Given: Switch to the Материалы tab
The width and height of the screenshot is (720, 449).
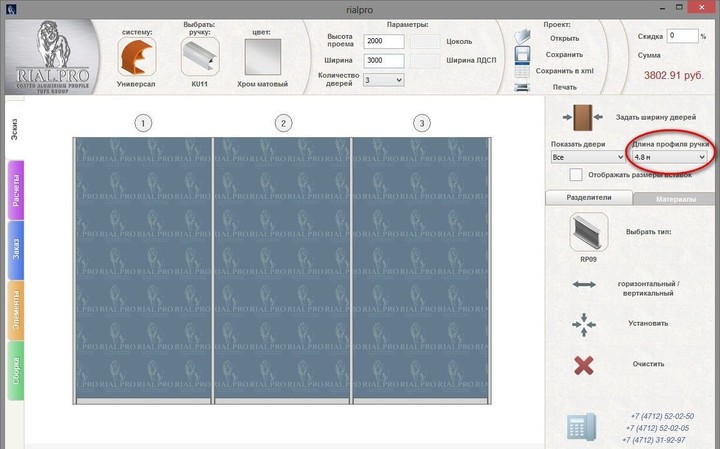Looking at the screenshot, I should click(x=676, y=199).
